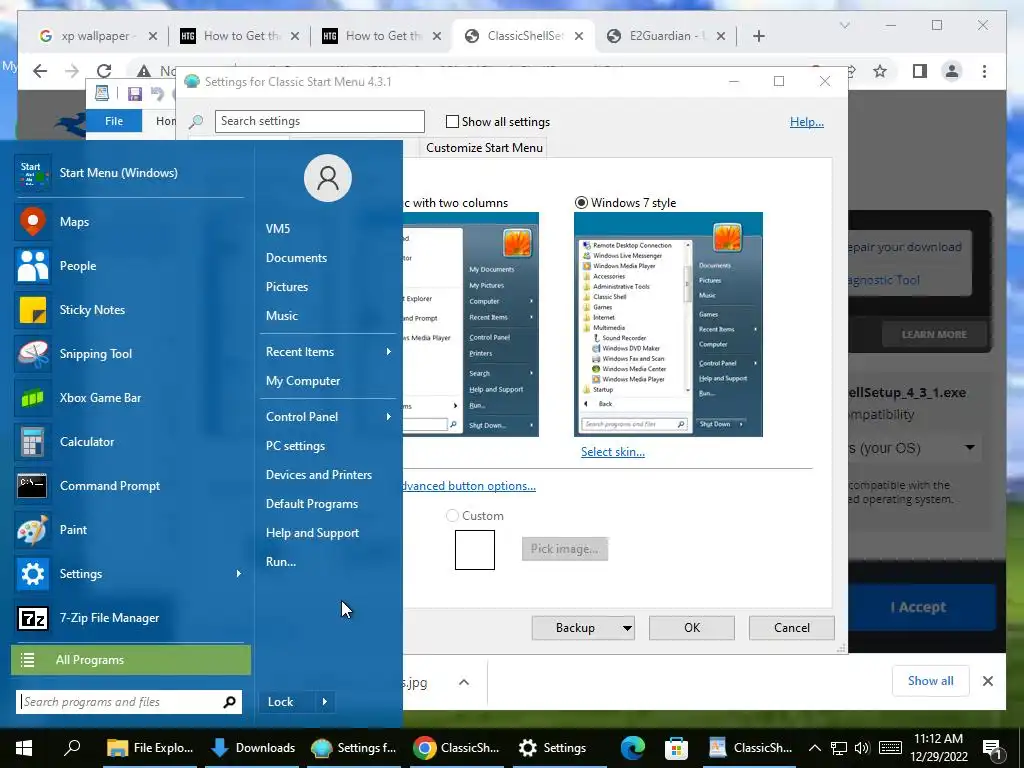Image resolution: width=1024 pixels, height=768 pixels.
Task: Open Chrome tab search chevron
Action: tap(844, 25)
